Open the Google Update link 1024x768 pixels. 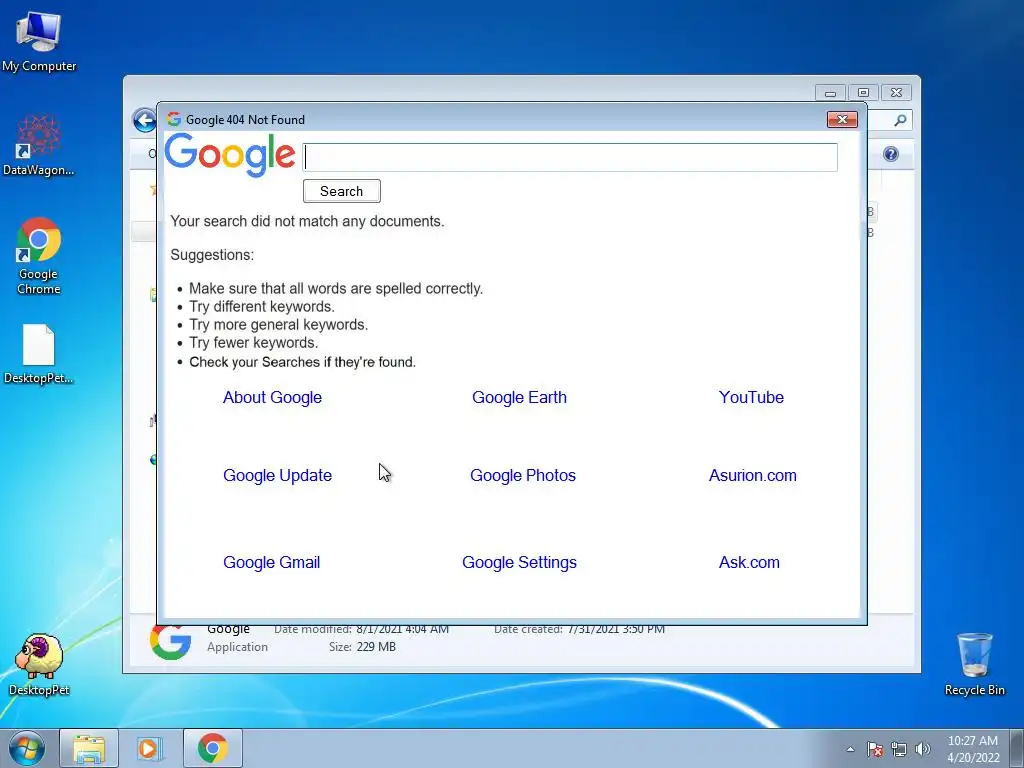click(x=278, y=475)
